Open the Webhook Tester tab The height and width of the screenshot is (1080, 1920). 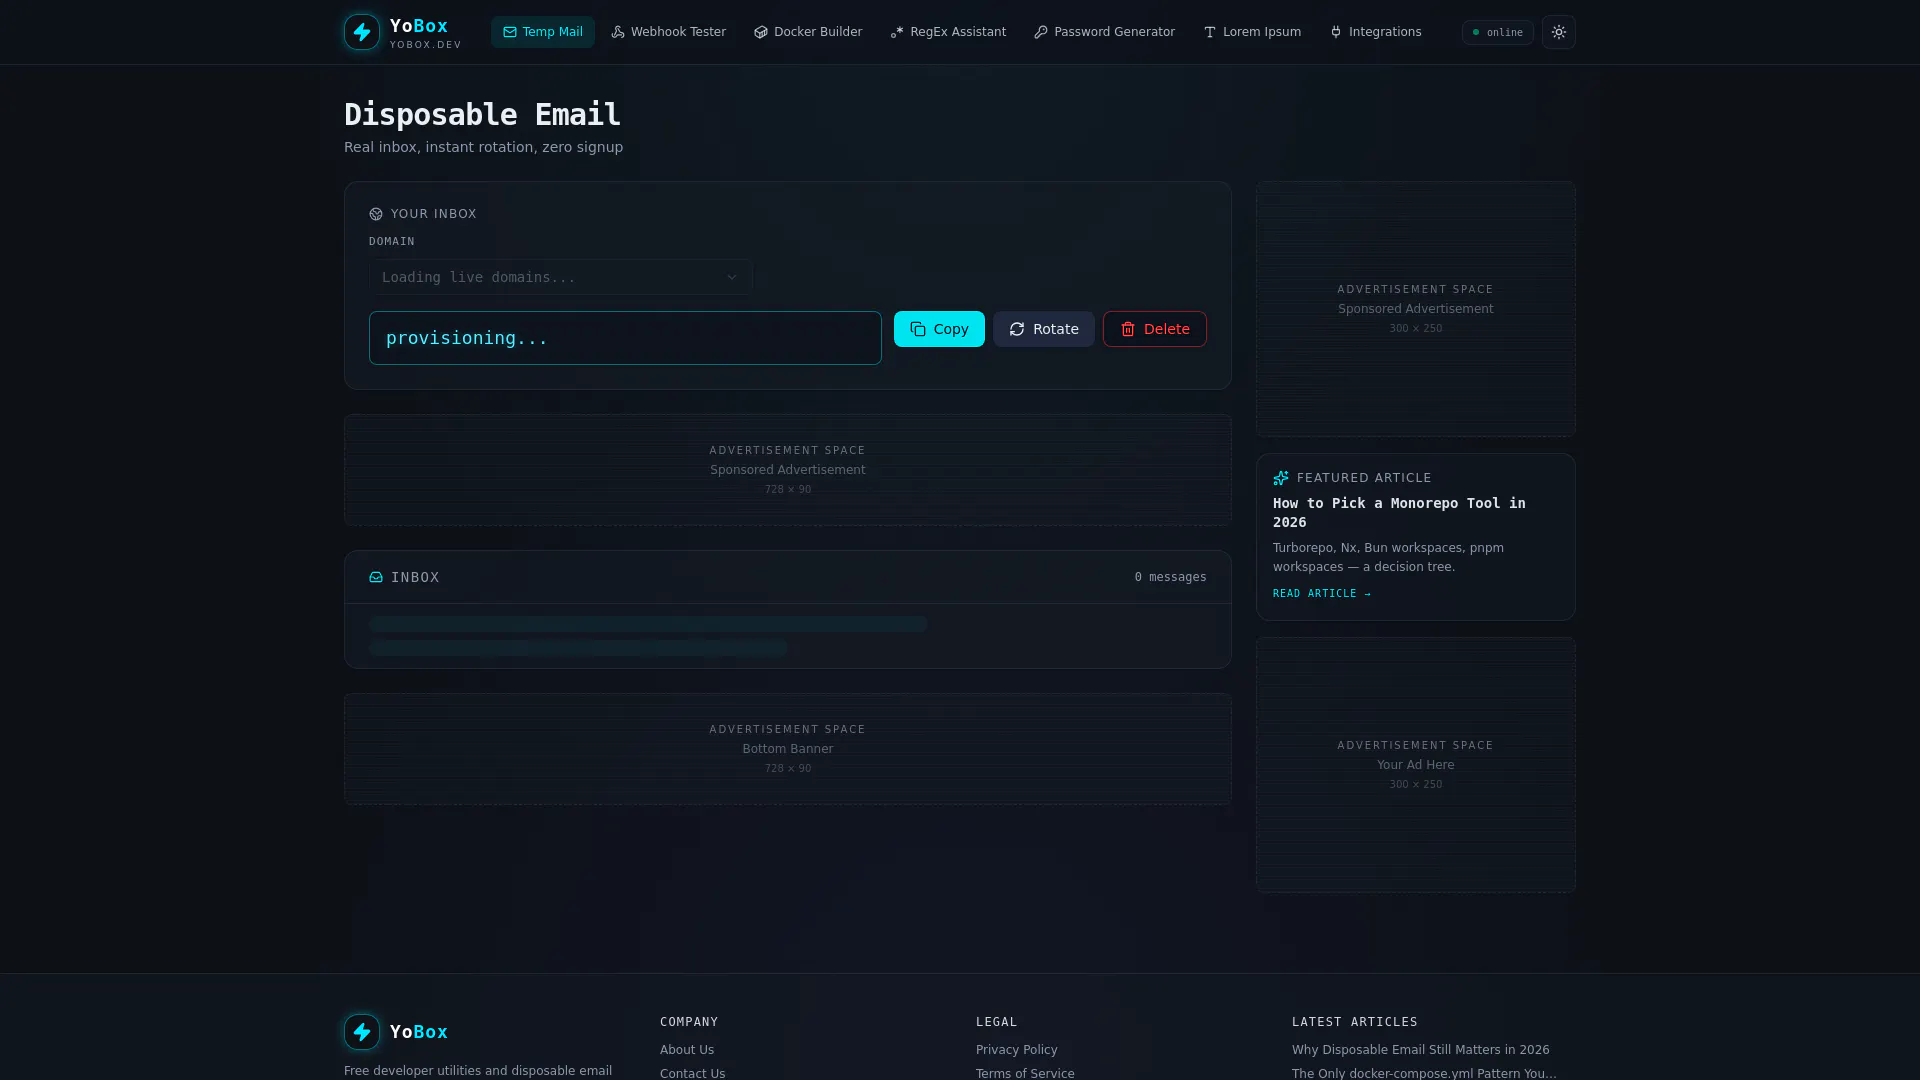point(668,32)
